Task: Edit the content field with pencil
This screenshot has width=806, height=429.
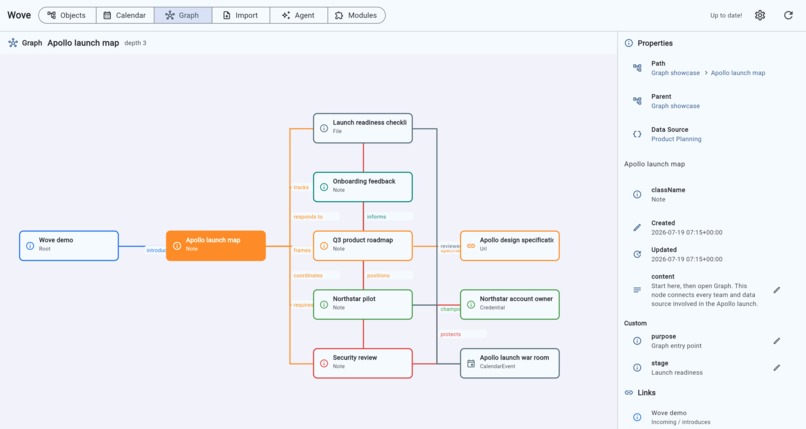Action: click(777, 290)
